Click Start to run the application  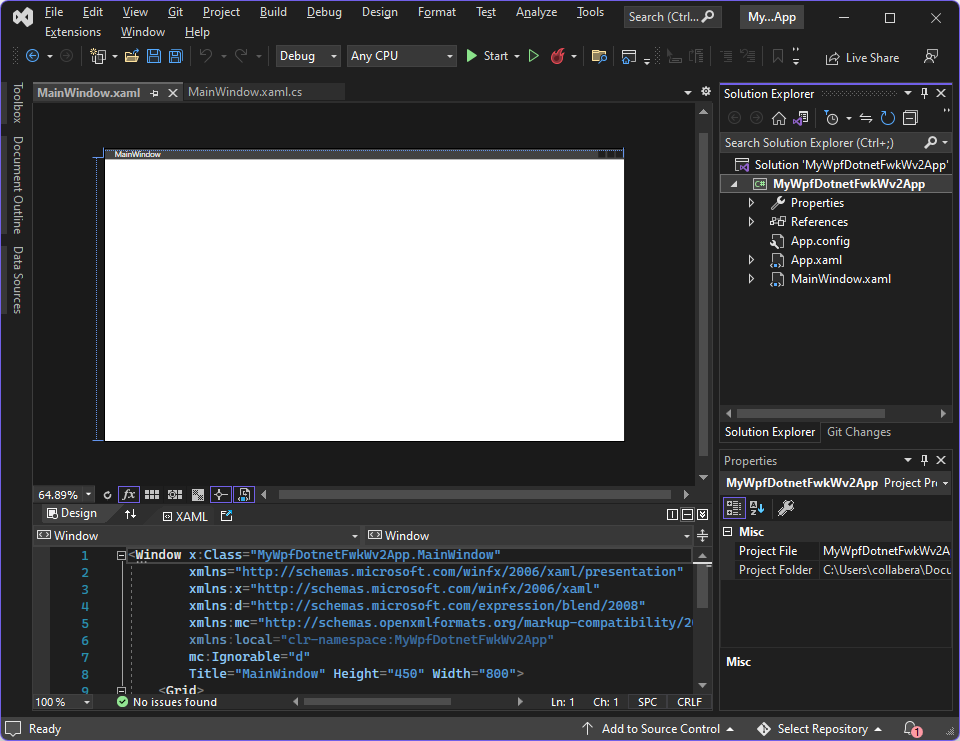(488, 55)
